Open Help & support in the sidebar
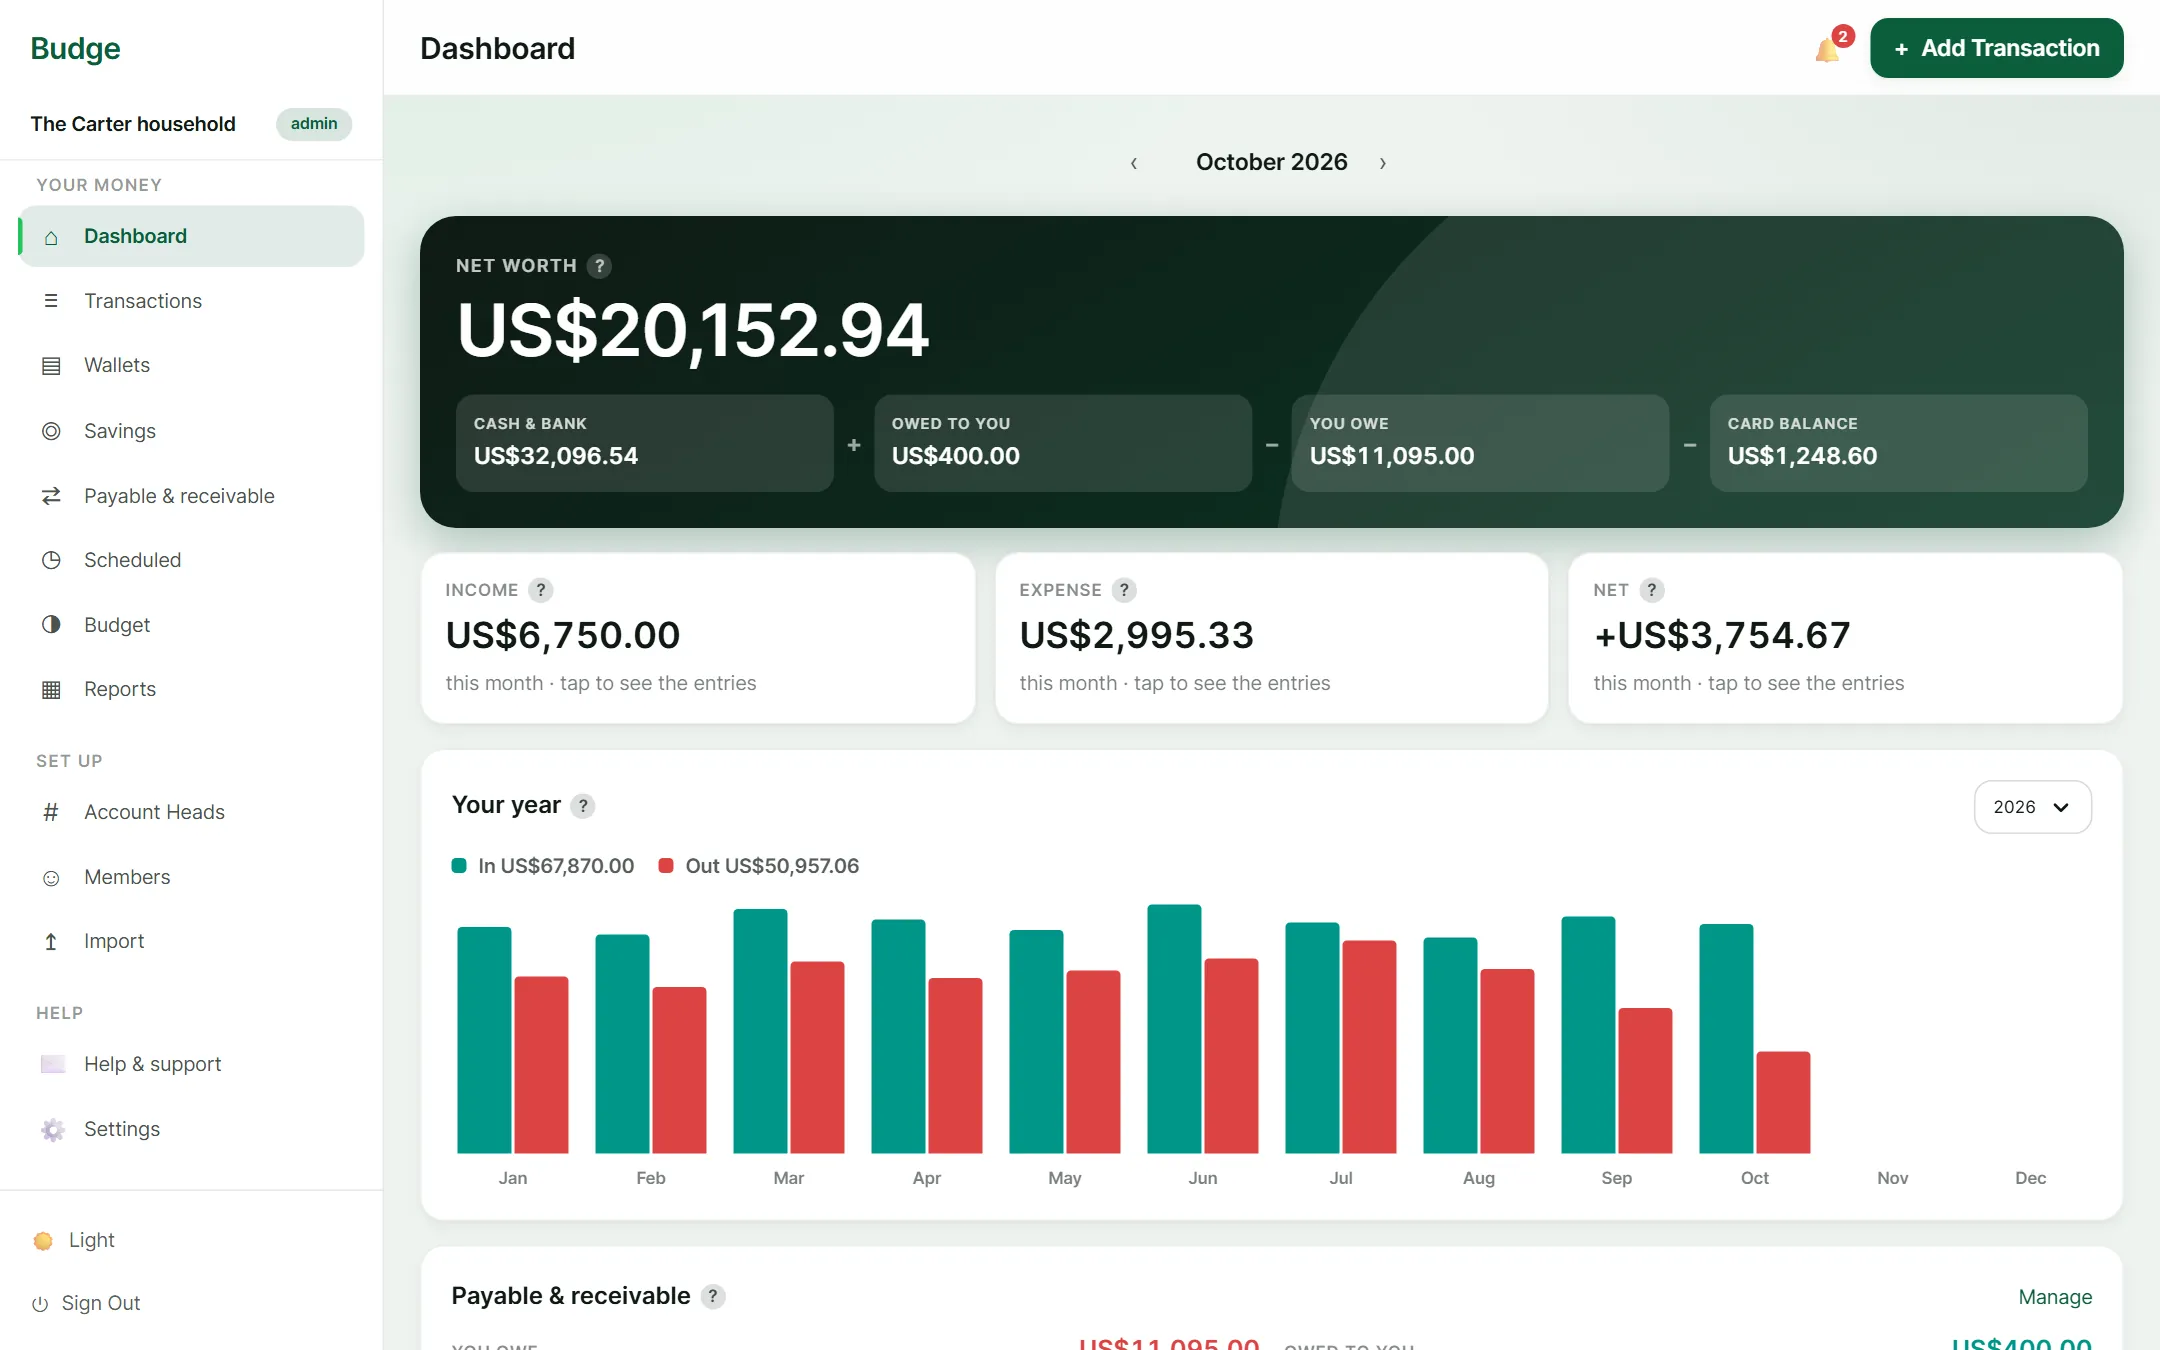This screenshot has width=2160, height=1350. 192,1065
